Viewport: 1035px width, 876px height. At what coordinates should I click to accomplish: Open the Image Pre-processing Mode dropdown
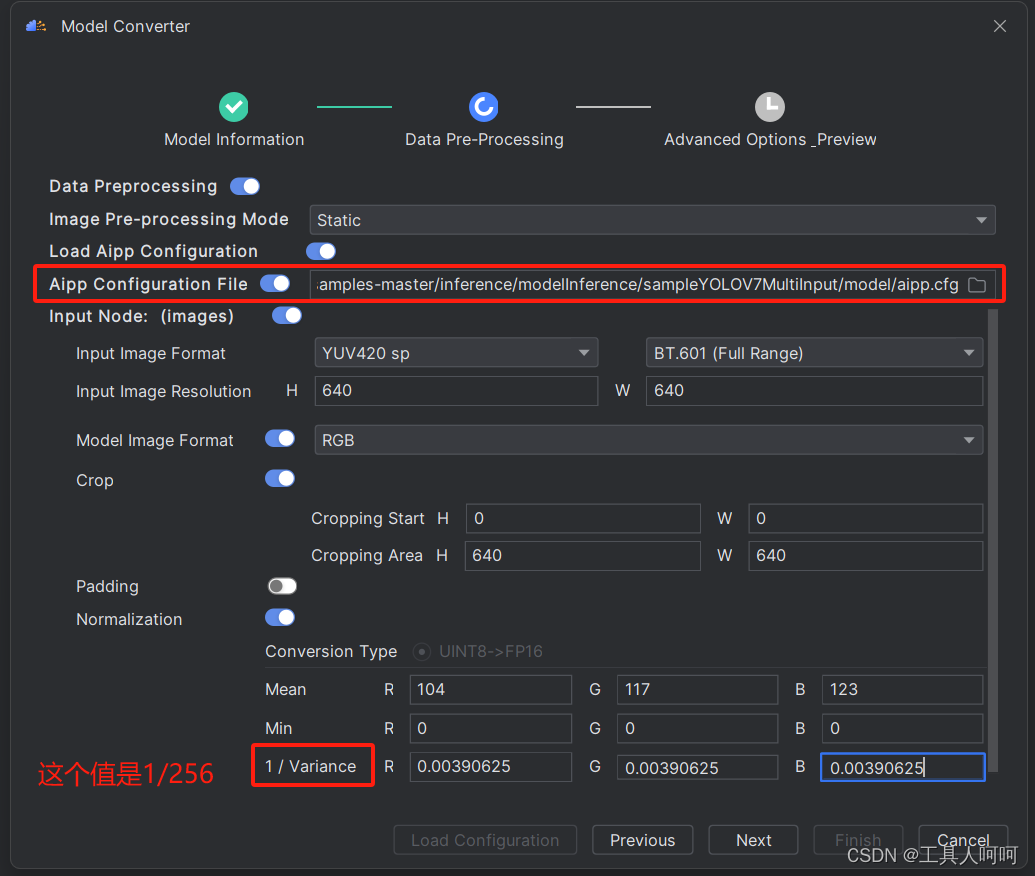652,220
